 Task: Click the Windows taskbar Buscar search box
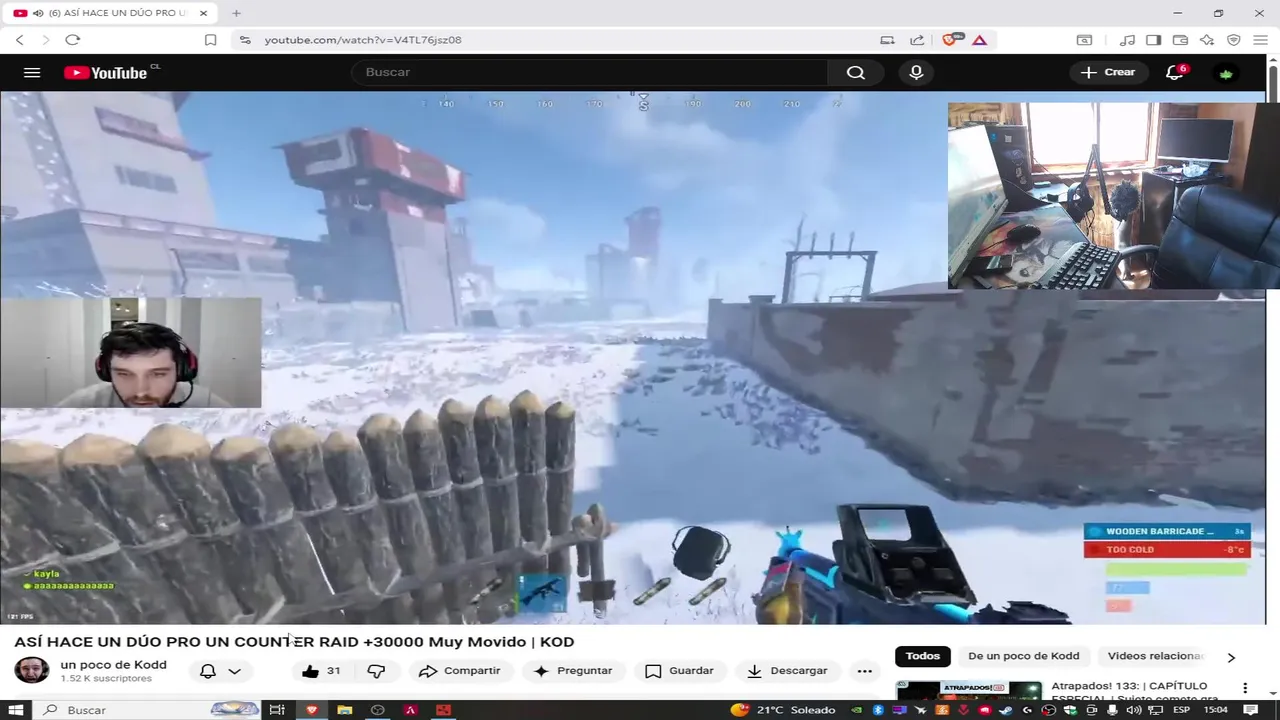tap(150, 710)
